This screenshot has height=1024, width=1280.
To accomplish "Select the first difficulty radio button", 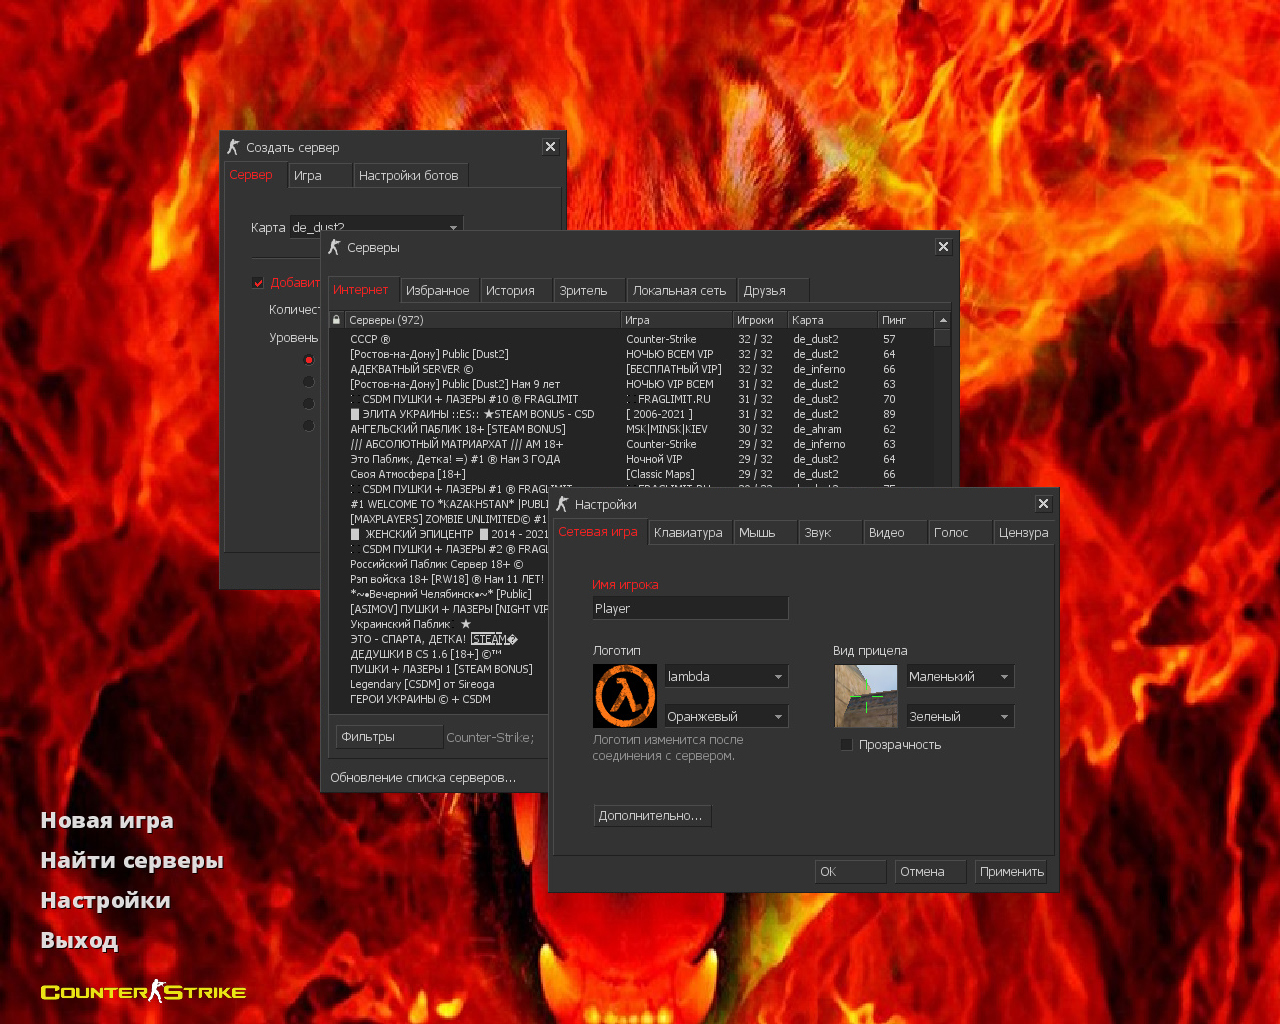I will (308, 360).
